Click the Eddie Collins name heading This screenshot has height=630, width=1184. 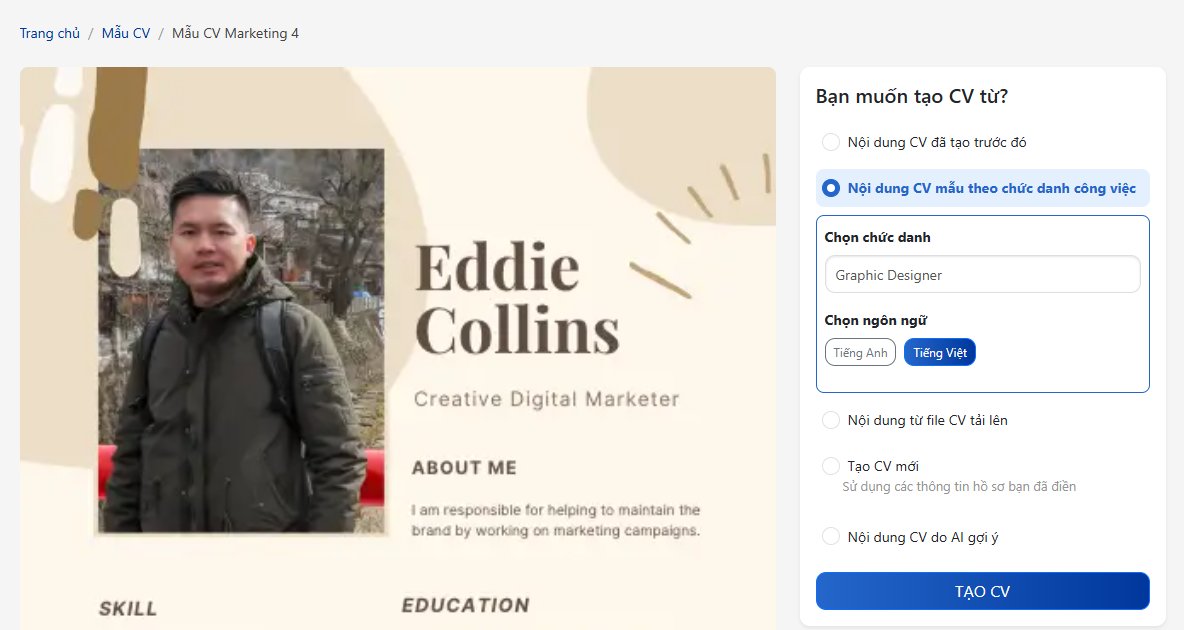pos(516,298)
